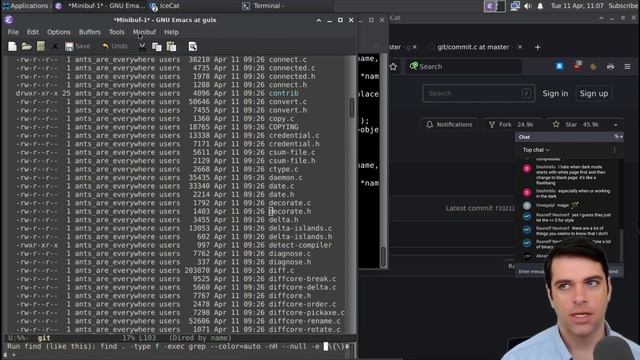This screenshot has width=640, height=360.
Task: Click the network icon in system tray
Action: 515,6
